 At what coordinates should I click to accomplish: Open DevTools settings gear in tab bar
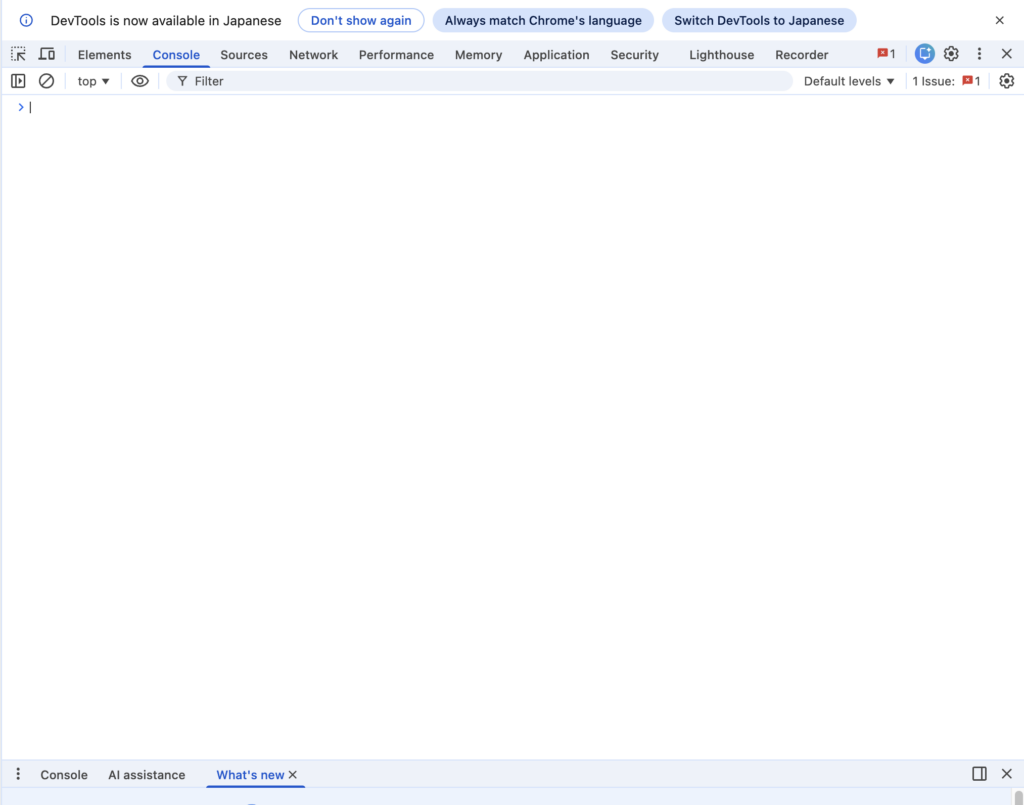(x=951, y=54)
